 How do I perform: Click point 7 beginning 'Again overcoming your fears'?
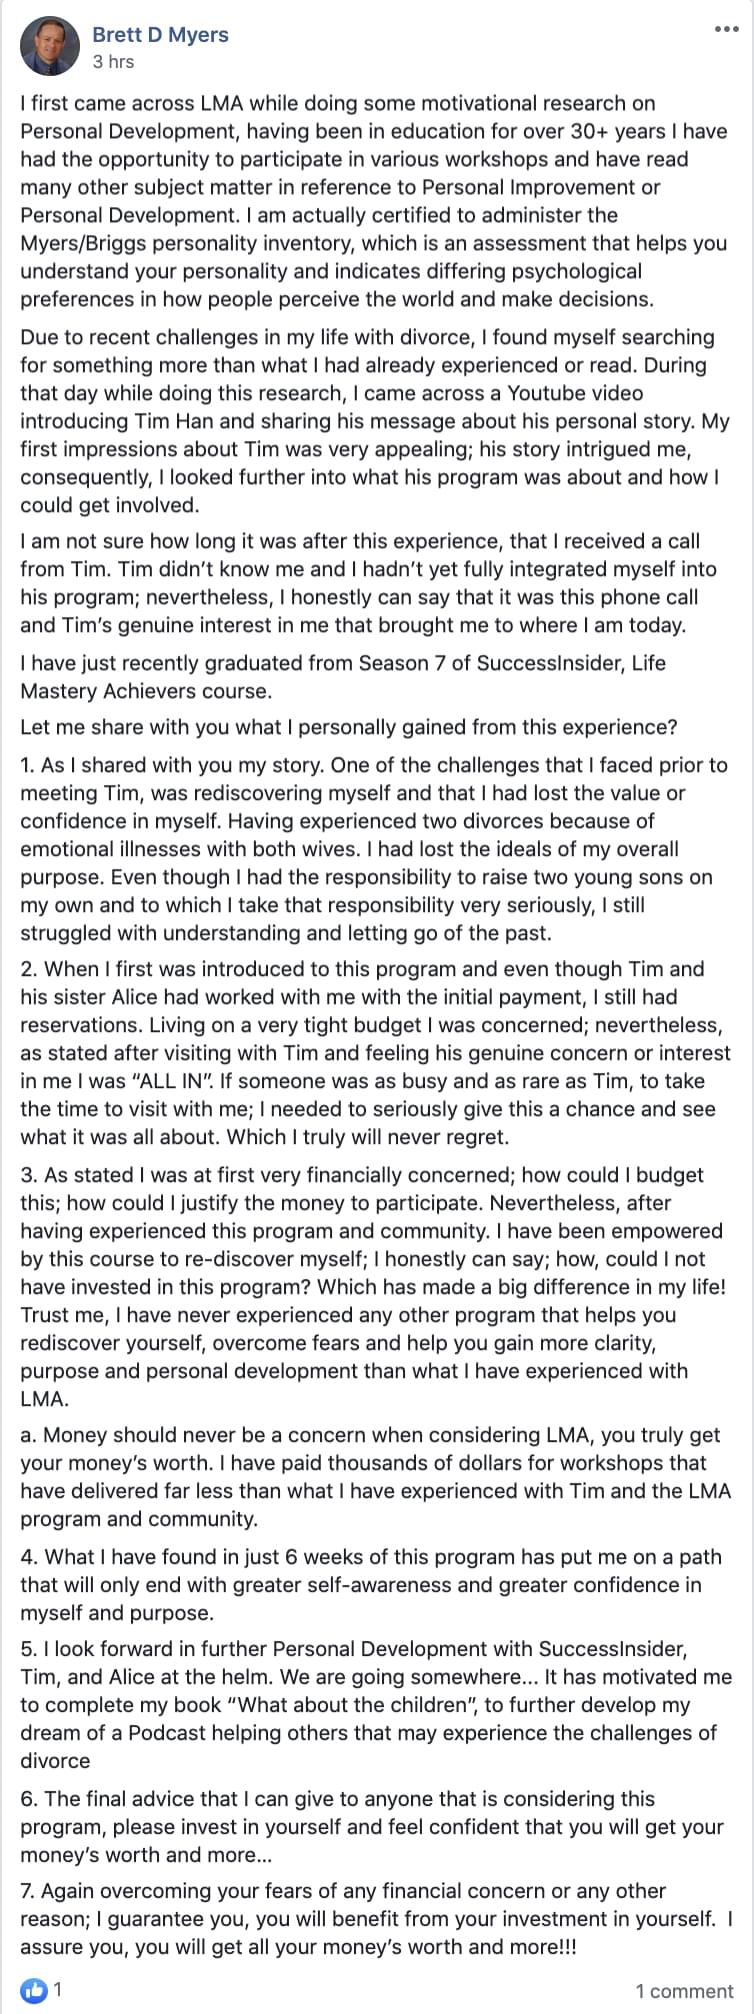tap(376, 1919)
